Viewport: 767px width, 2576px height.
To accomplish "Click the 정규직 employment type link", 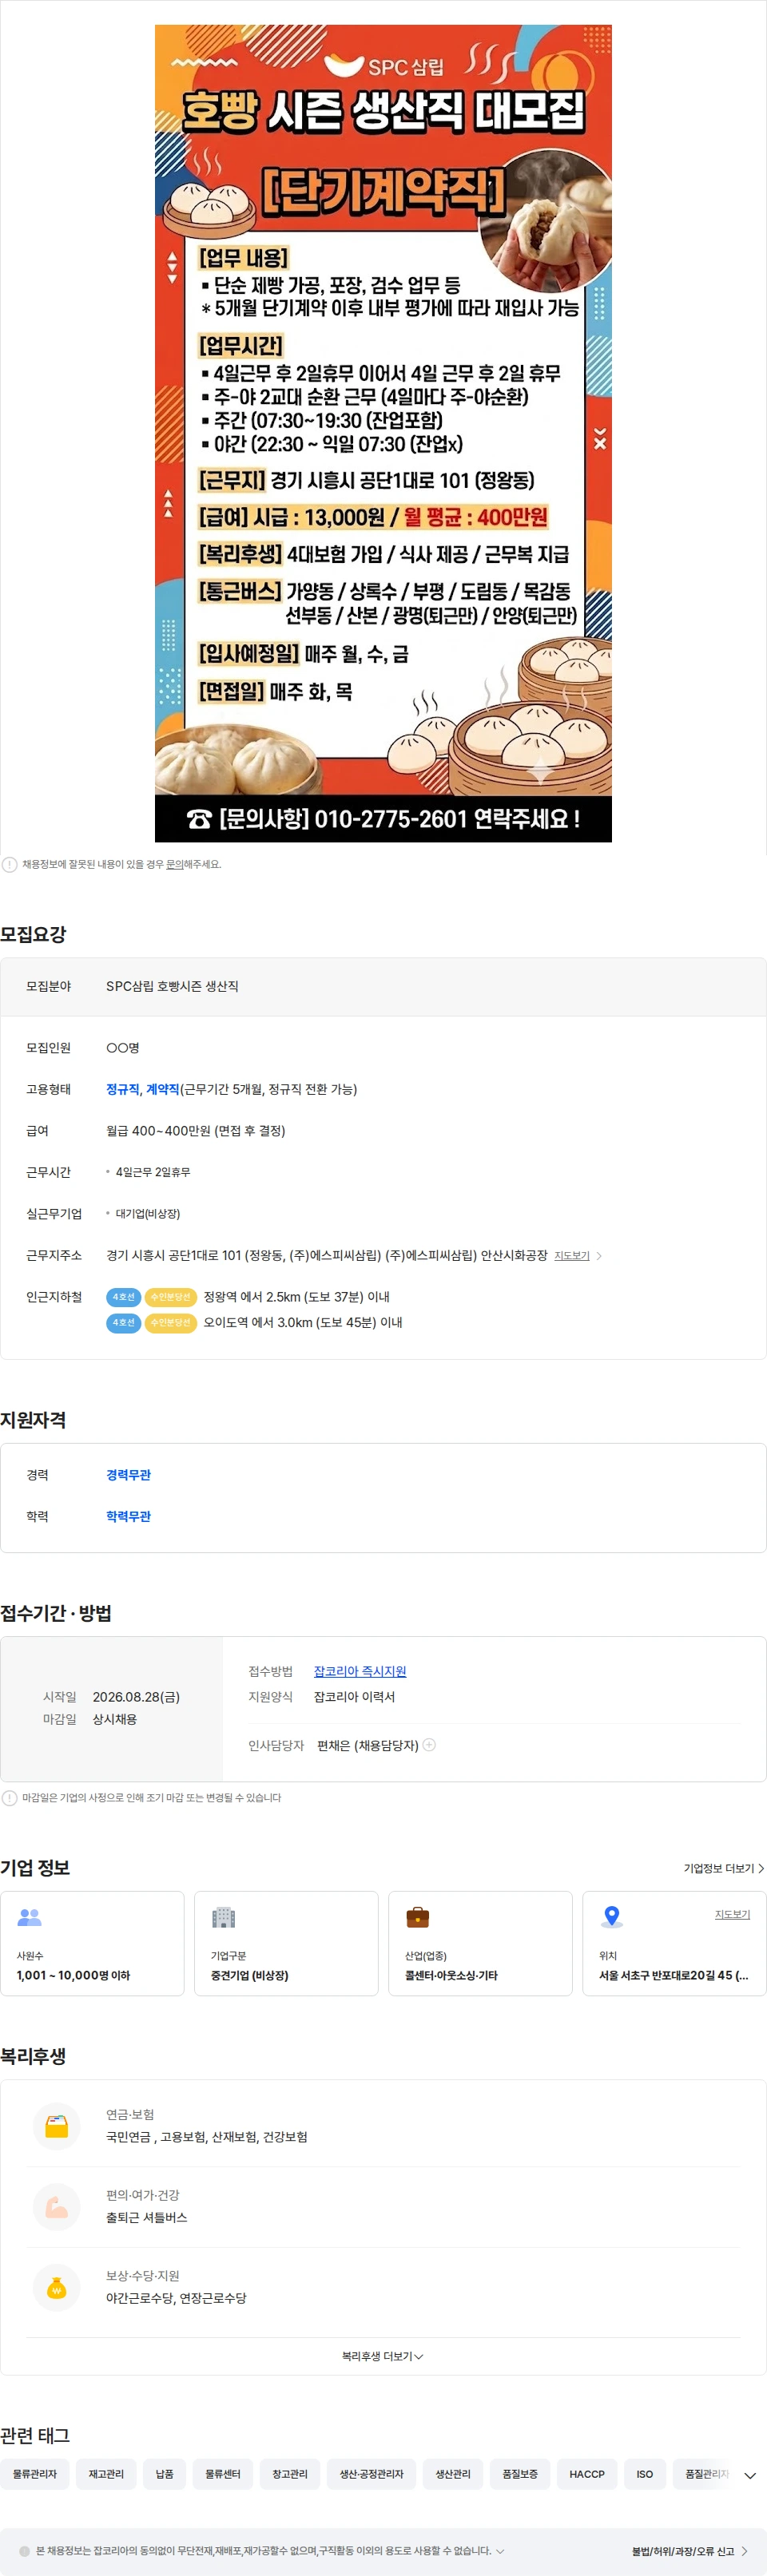I will click(122, 1089).
